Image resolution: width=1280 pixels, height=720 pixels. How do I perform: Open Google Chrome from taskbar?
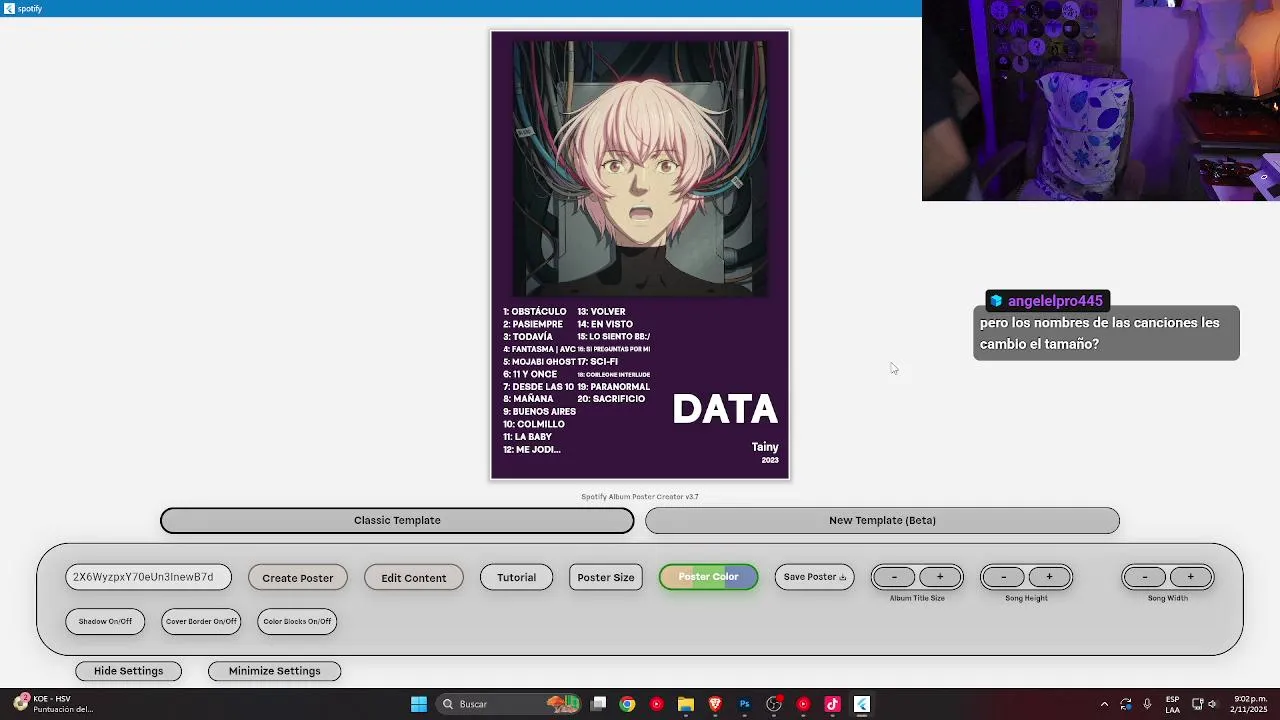627,704
